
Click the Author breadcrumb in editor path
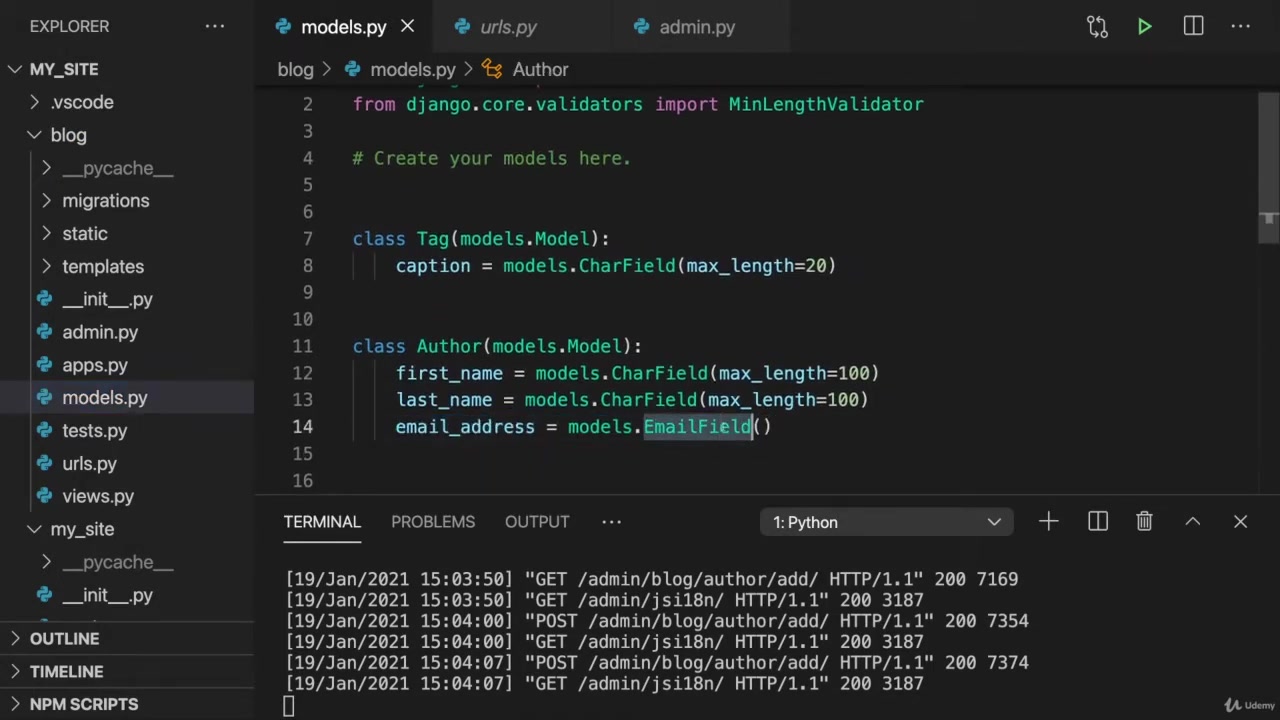tap(540, 70)
